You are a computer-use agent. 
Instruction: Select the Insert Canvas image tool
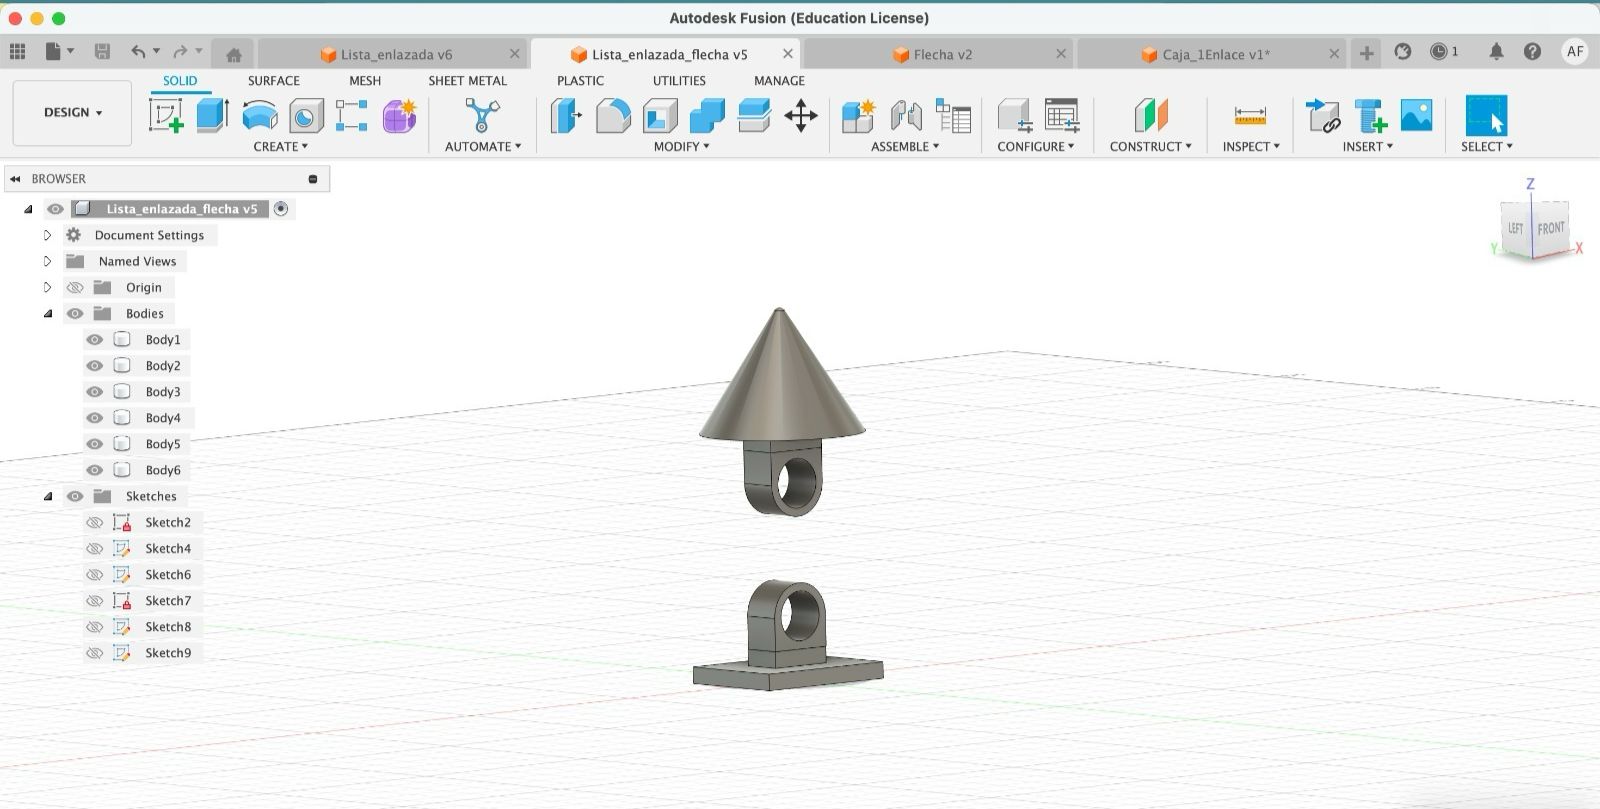[x=1416, y=116]
